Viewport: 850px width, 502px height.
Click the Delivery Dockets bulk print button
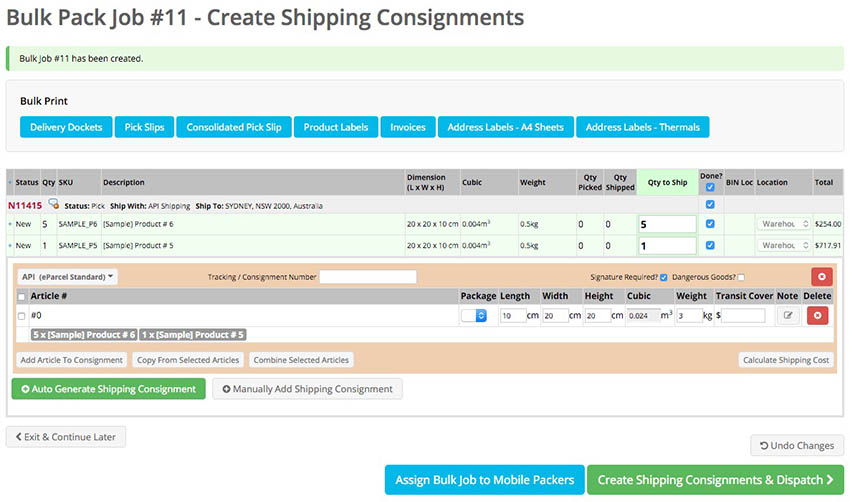[66, 127]
